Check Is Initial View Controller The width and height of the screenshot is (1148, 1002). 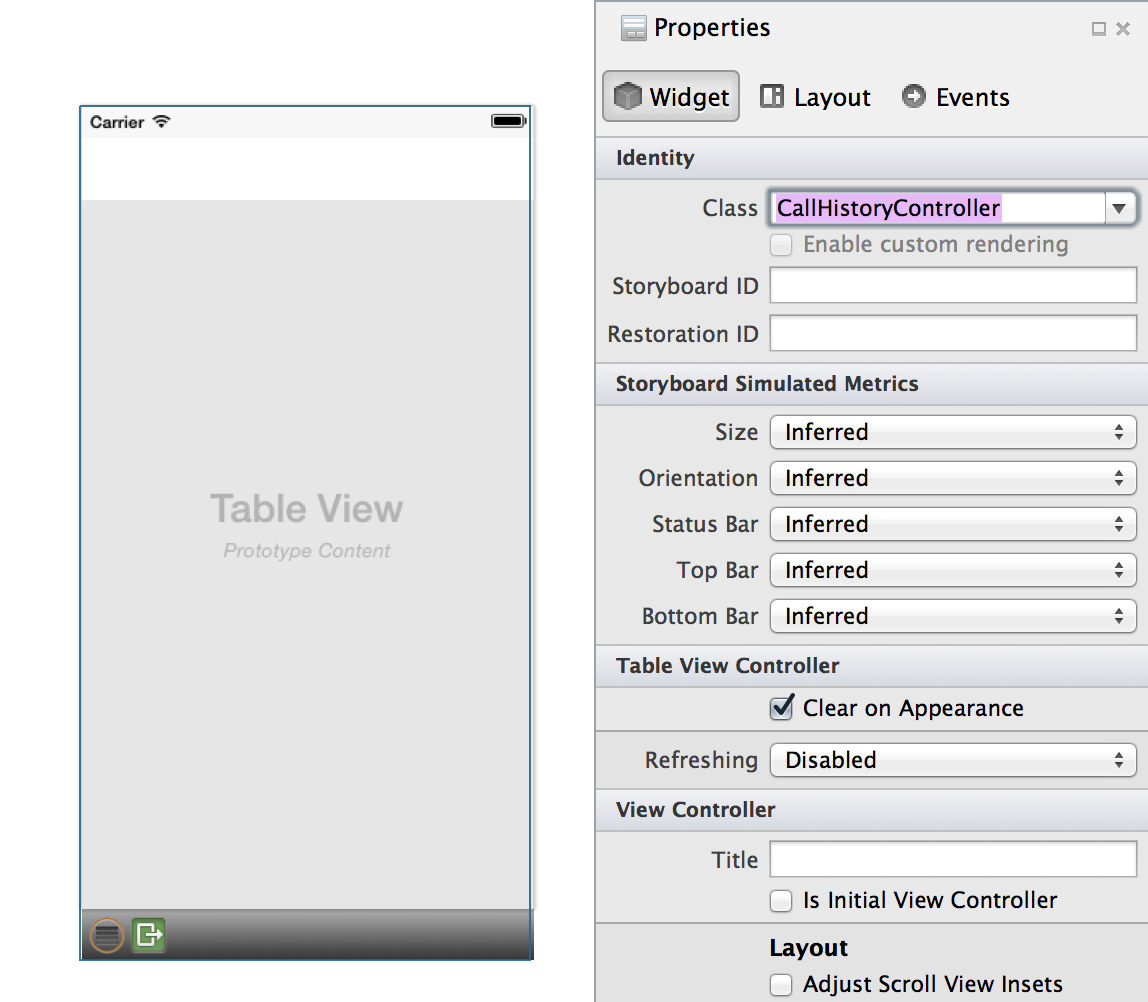(781, 900)
